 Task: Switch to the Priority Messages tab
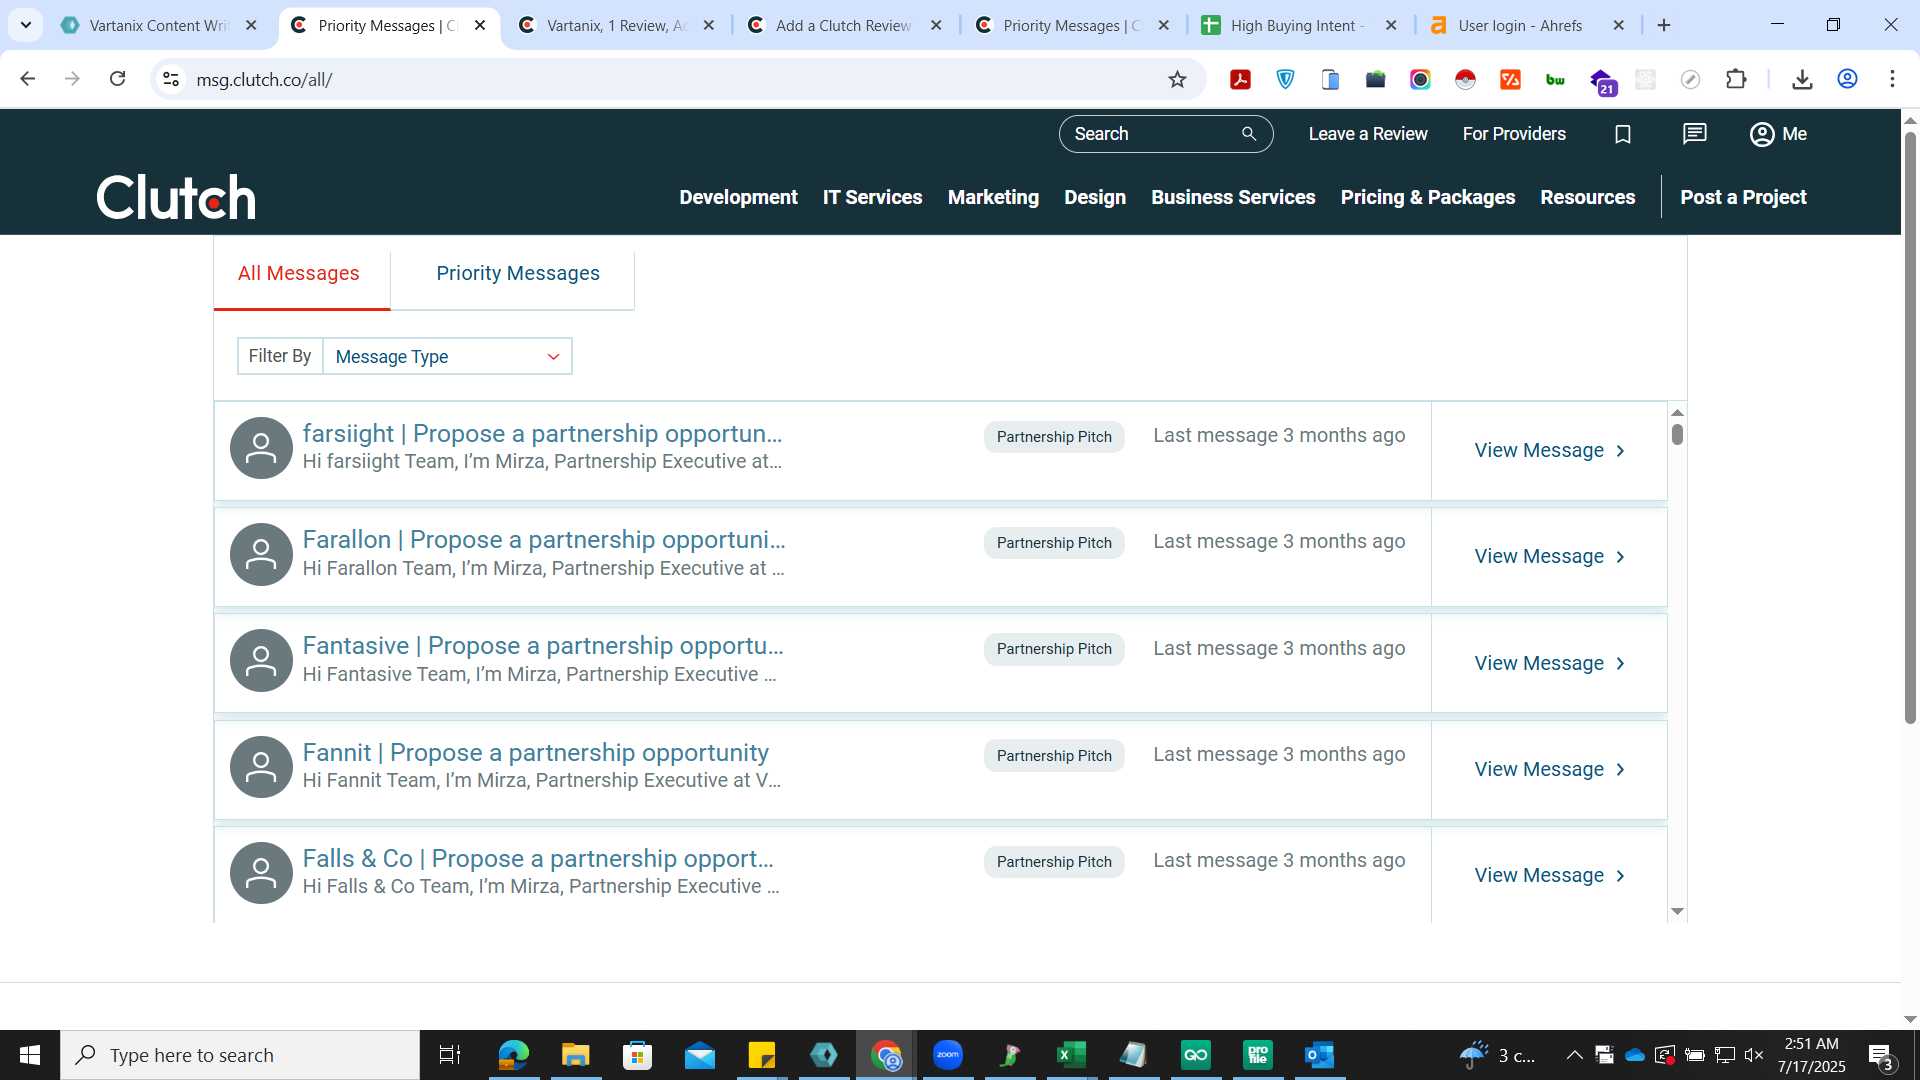(518, 274)
